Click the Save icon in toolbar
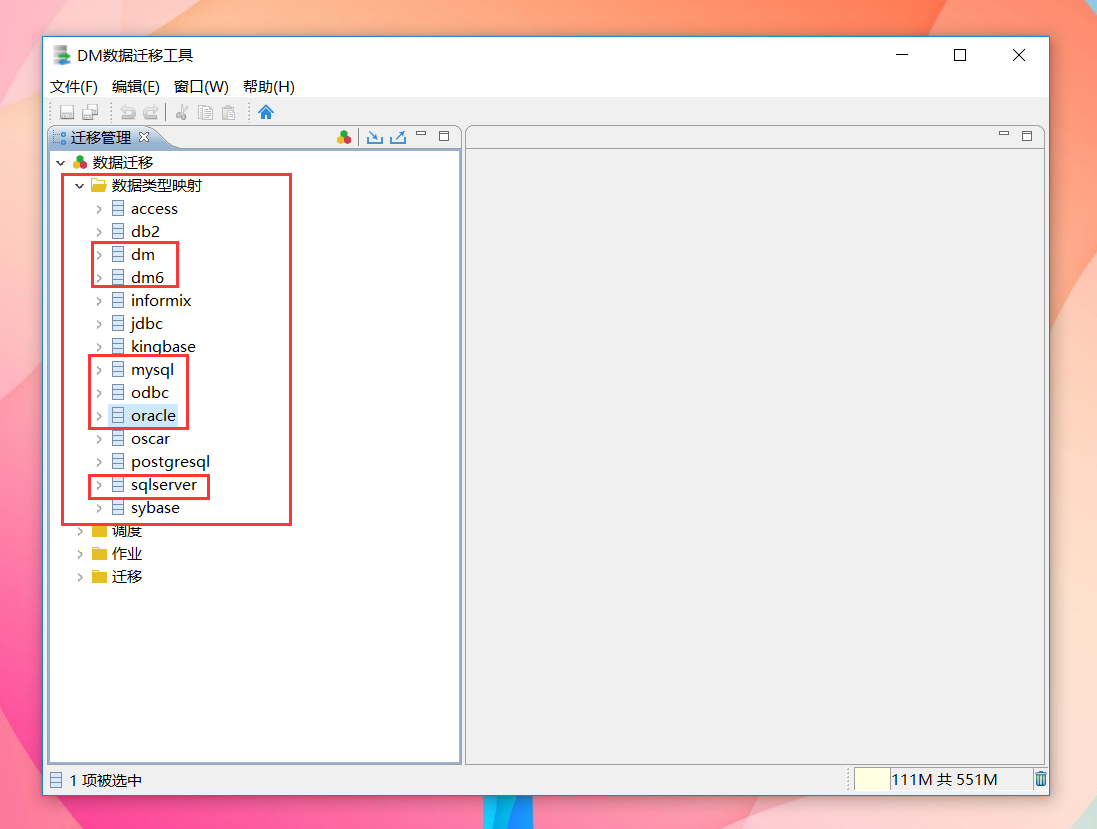The width and height of the screenshot is (1097, 829). point(67,113)
